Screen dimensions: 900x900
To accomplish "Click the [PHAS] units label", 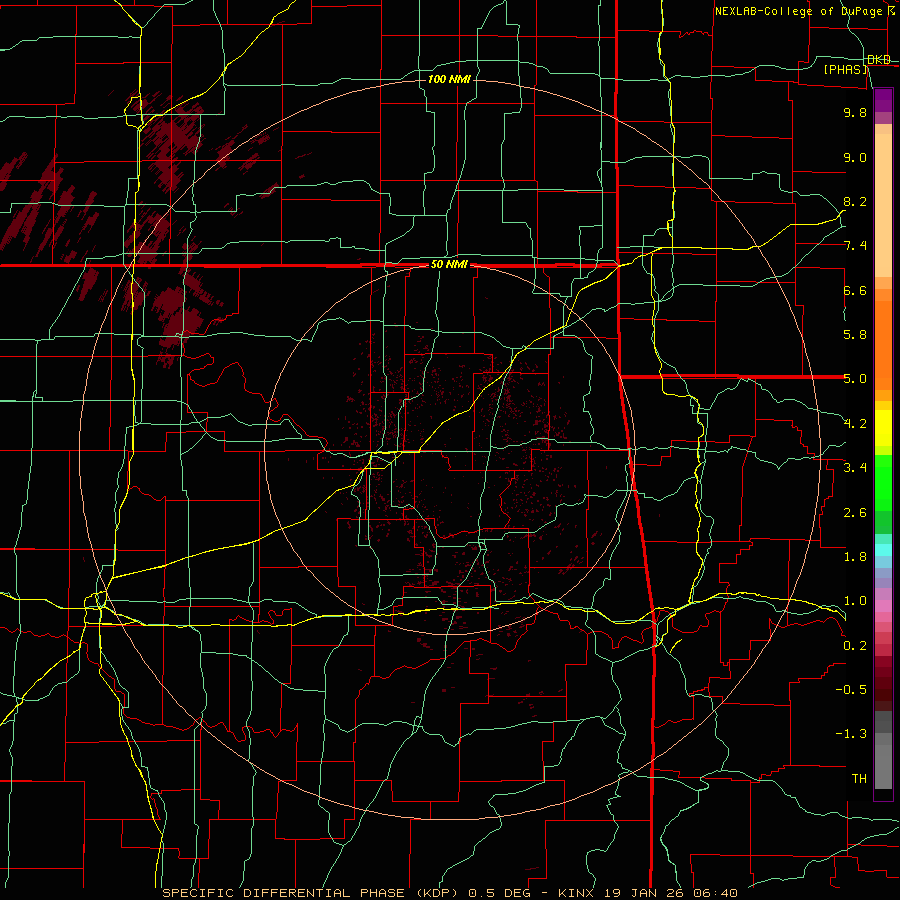I will click(x=845, y=69).
